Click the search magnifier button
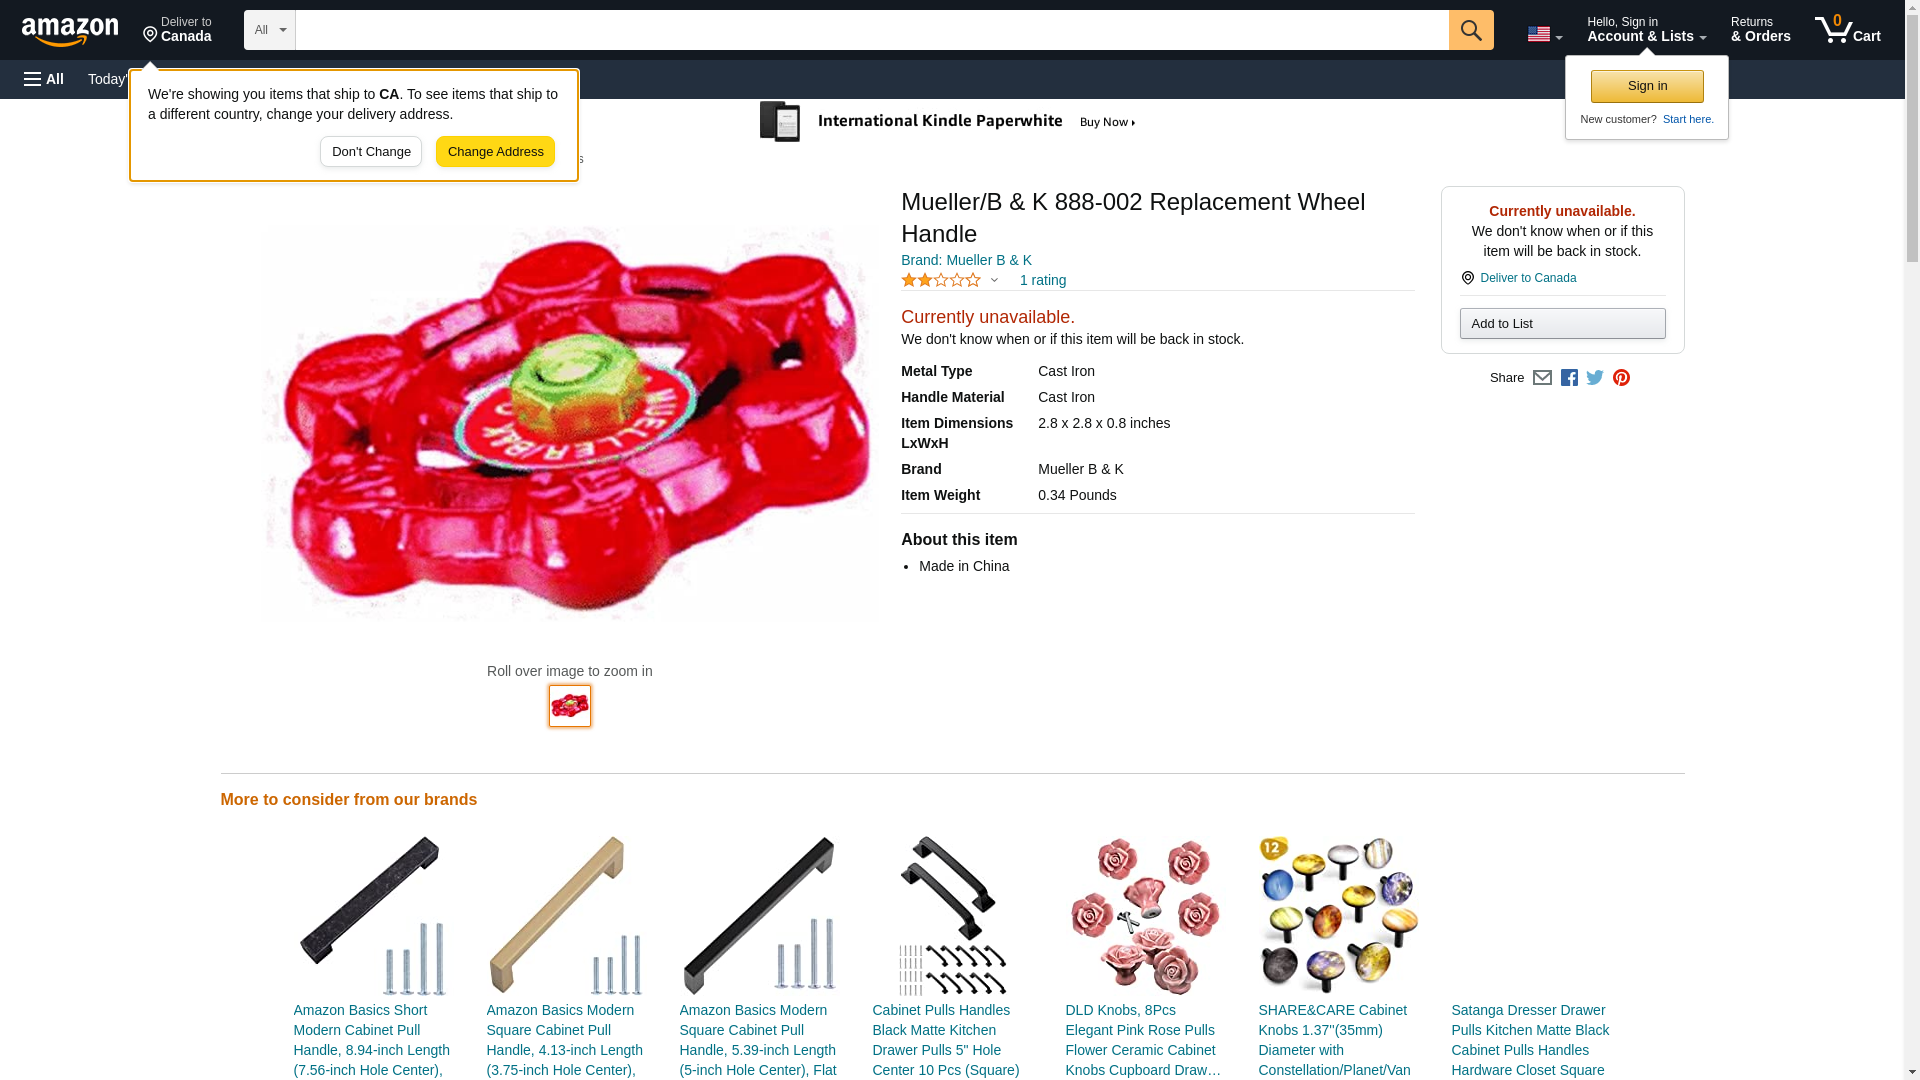 [x=1470, y=30]
